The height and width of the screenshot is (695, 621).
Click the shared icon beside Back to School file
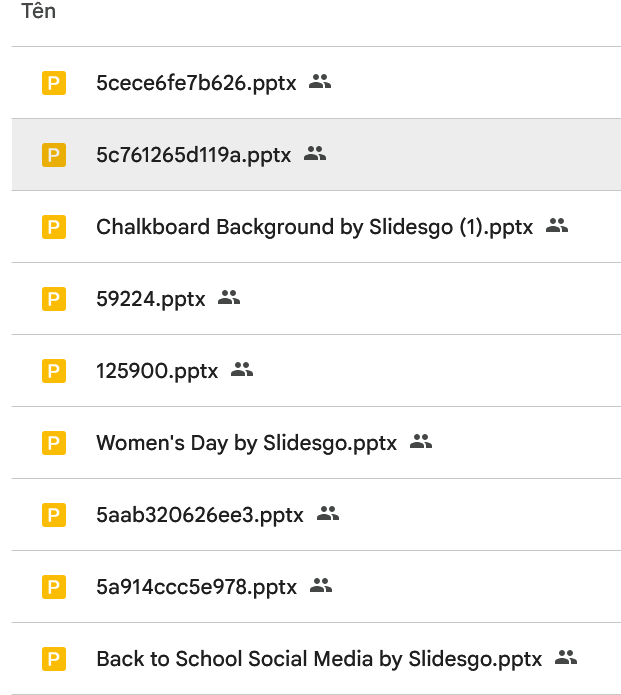coord(566,658)
